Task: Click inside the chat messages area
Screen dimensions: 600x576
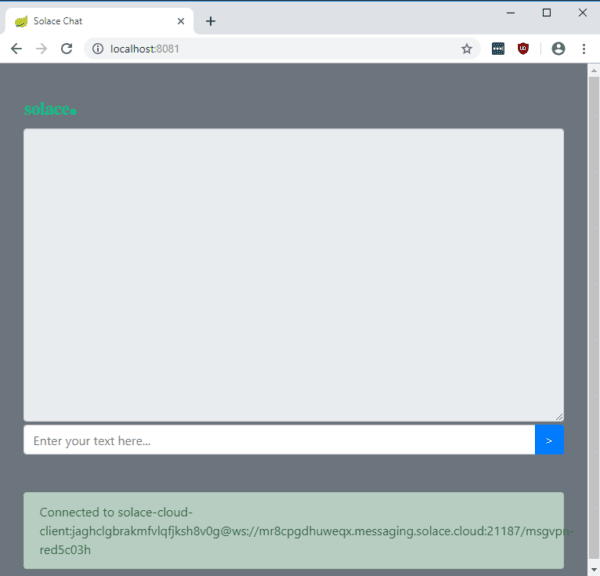Action: (293, 275)
